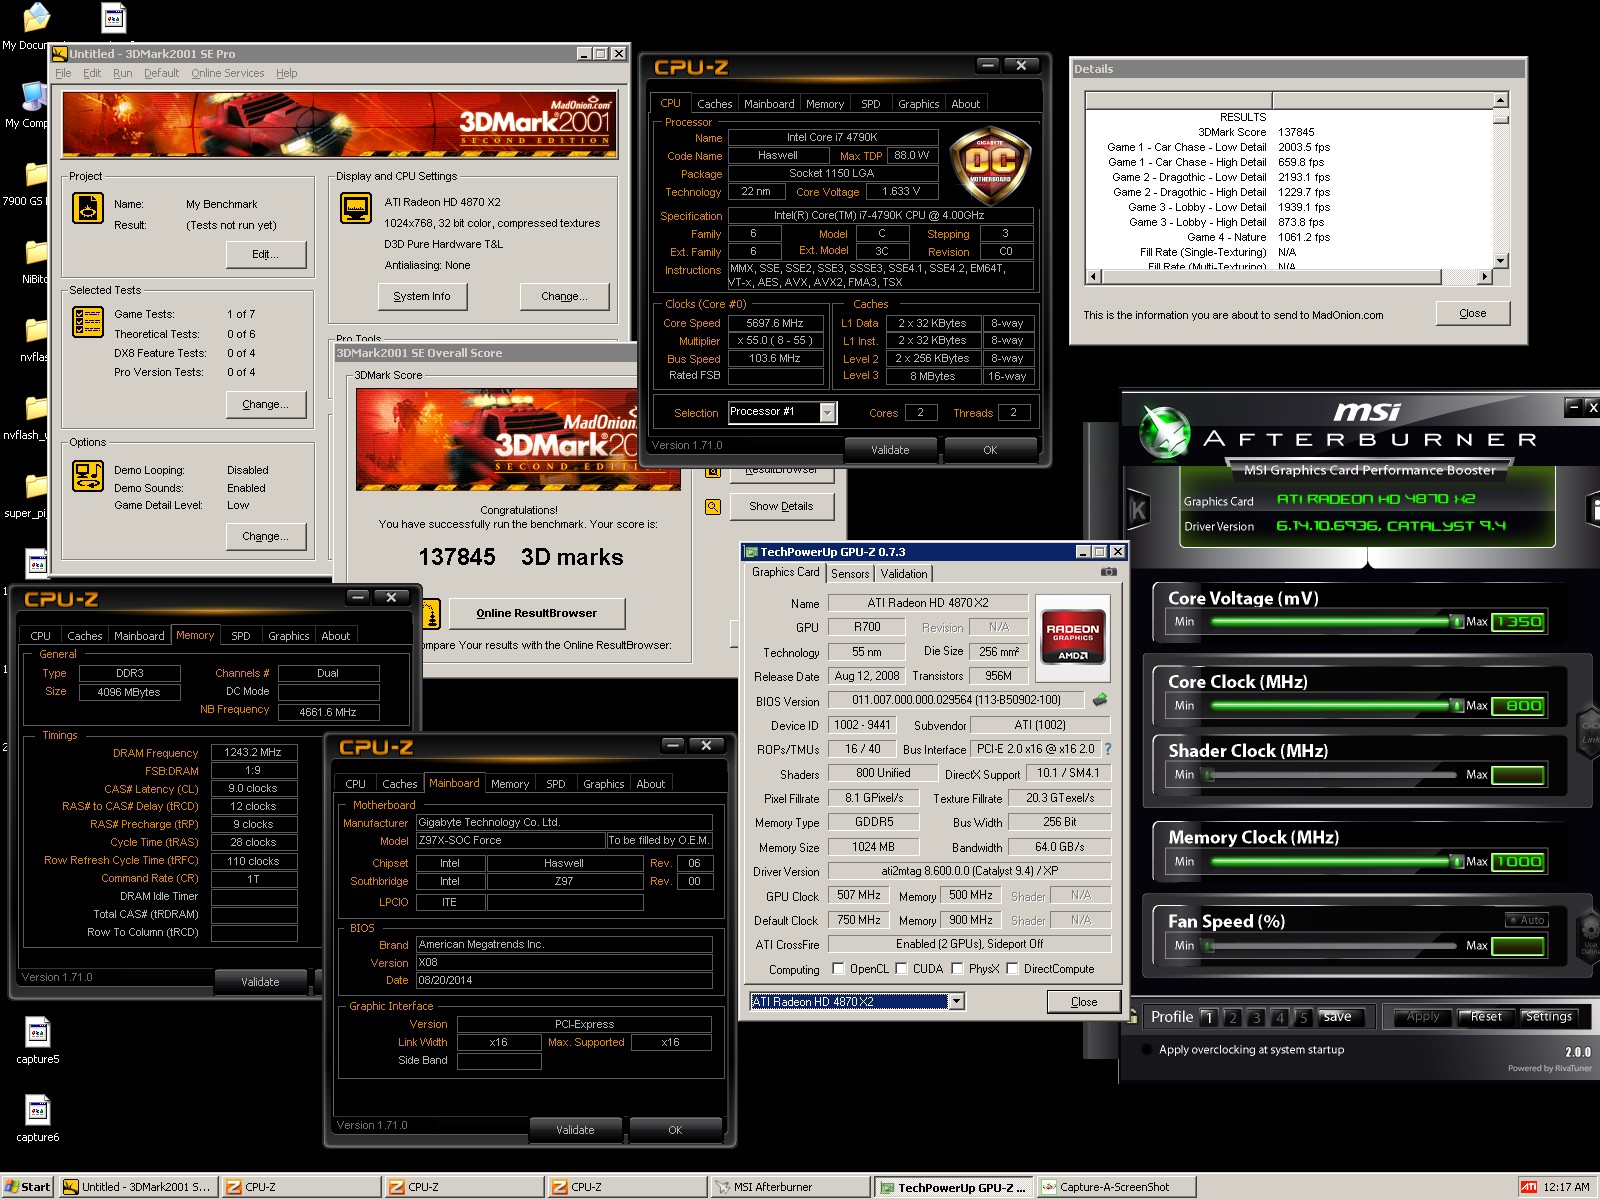The height and width of the screenshot is (1200, 1600).
Task: Open the Processor #1 selection dropdown
Action: point(827,413)
